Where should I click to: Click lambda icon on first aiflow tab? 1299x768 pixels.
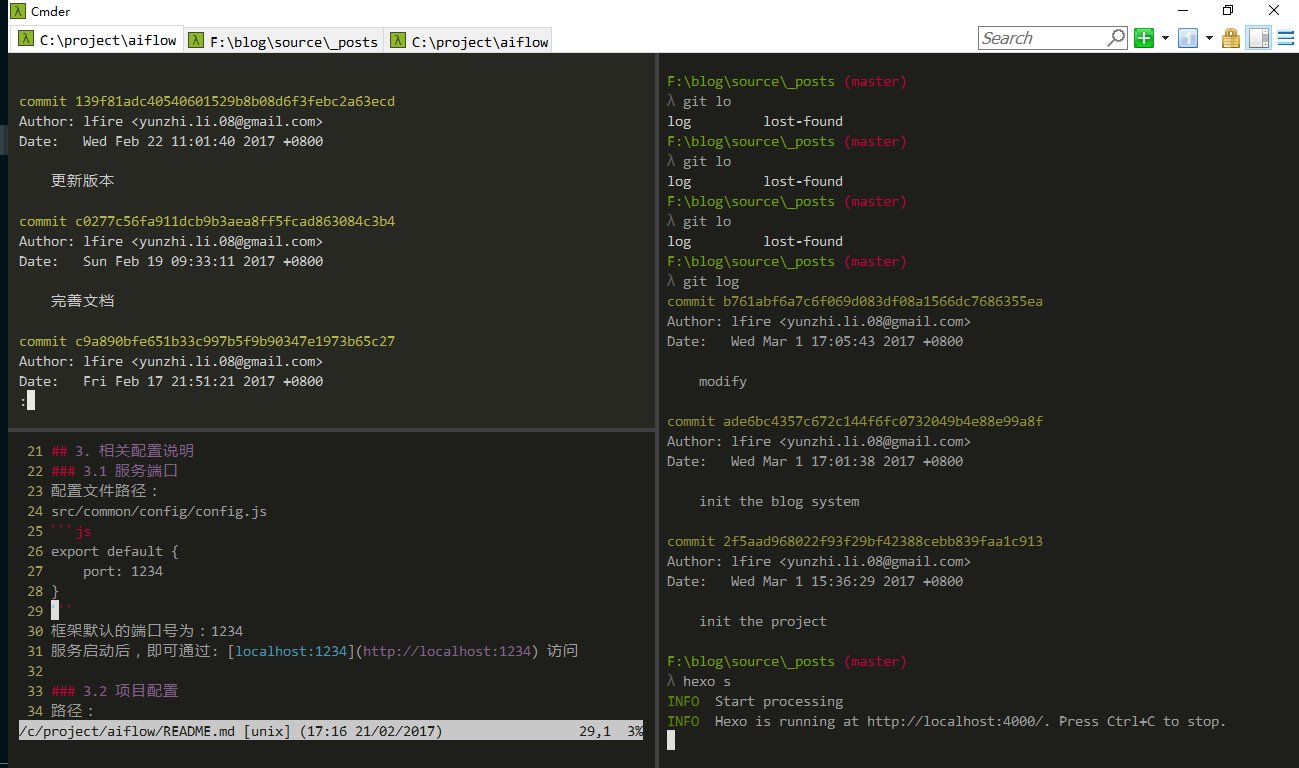[26, 40]
